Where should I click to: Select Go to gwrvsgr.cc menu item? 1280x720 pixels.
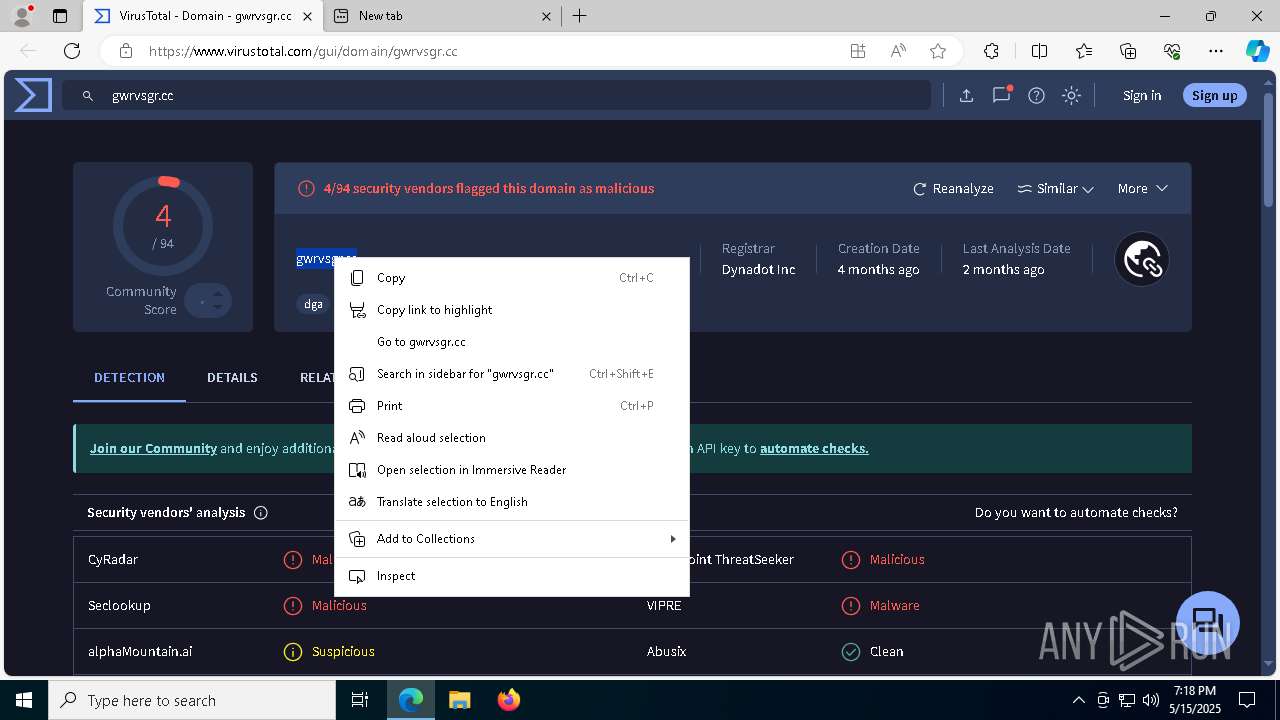point(511,342)
